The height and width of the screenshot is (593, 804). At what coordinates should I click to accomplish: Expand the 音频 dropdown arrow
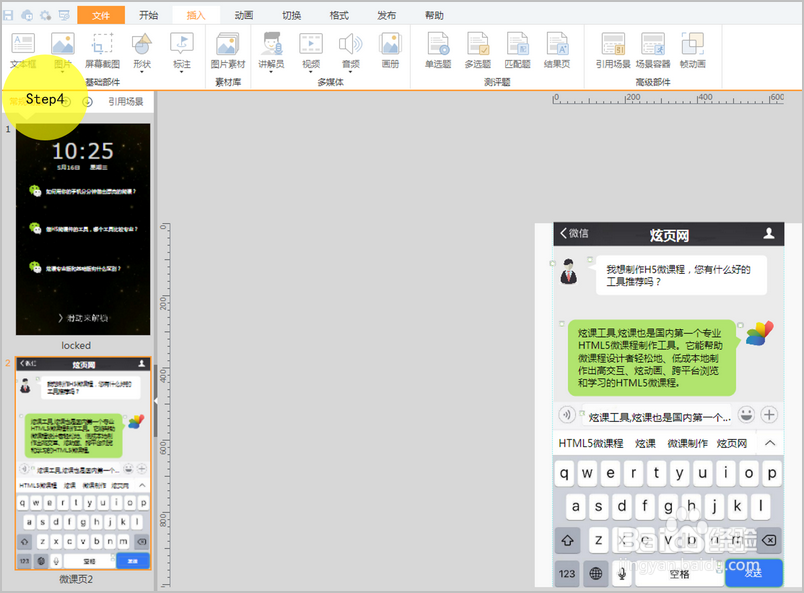tap(351, 72)
